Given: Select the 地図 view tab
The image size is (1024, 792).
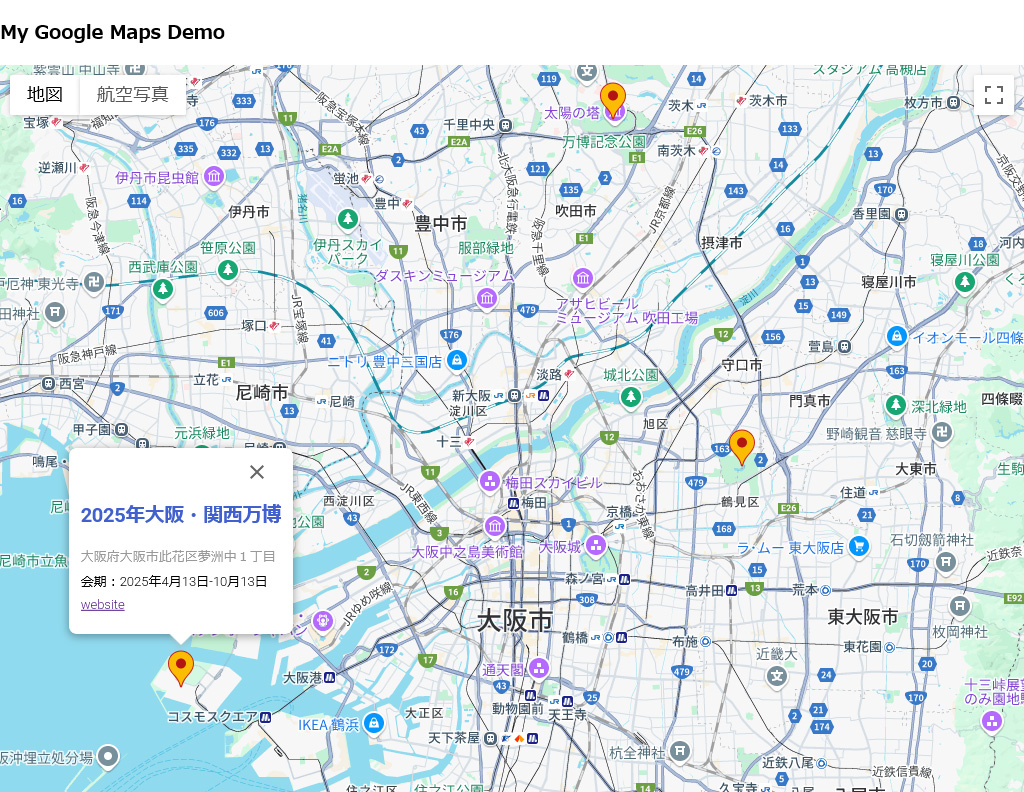Looking at the screenshot, I should (44, 93).
